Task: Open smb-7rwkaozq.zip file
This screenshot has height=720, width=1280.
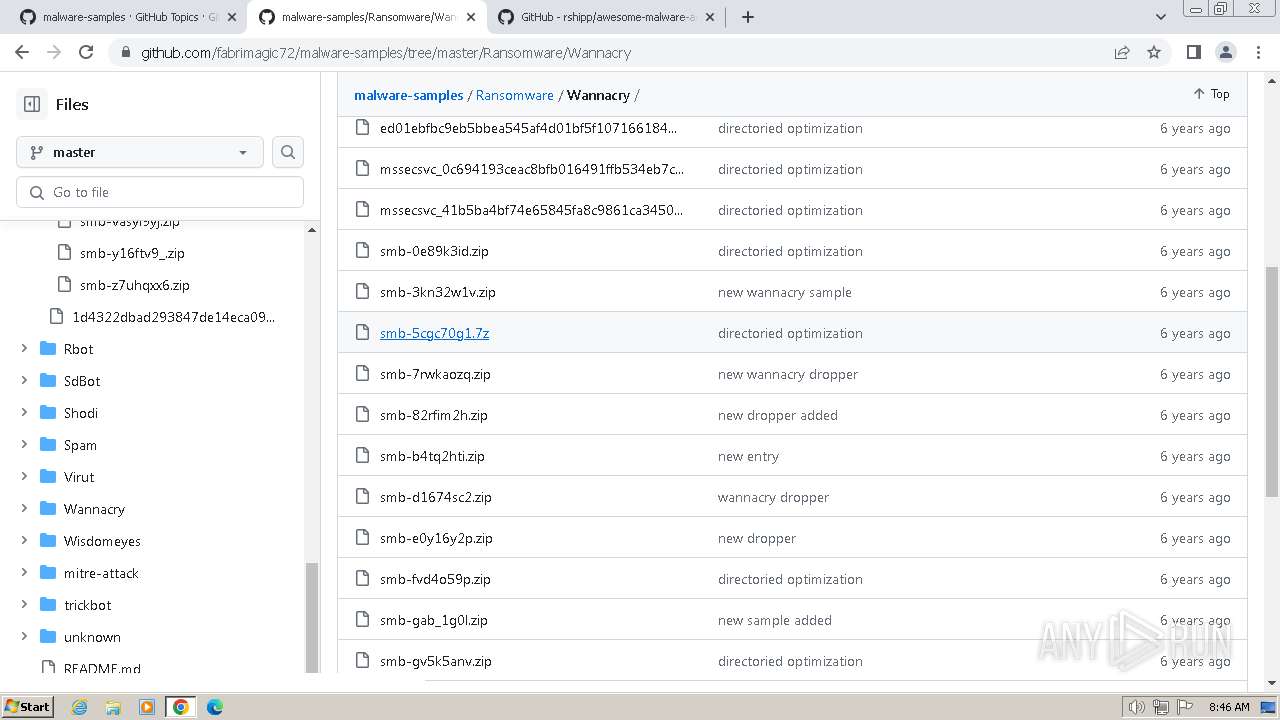Action: click(435, 374)
